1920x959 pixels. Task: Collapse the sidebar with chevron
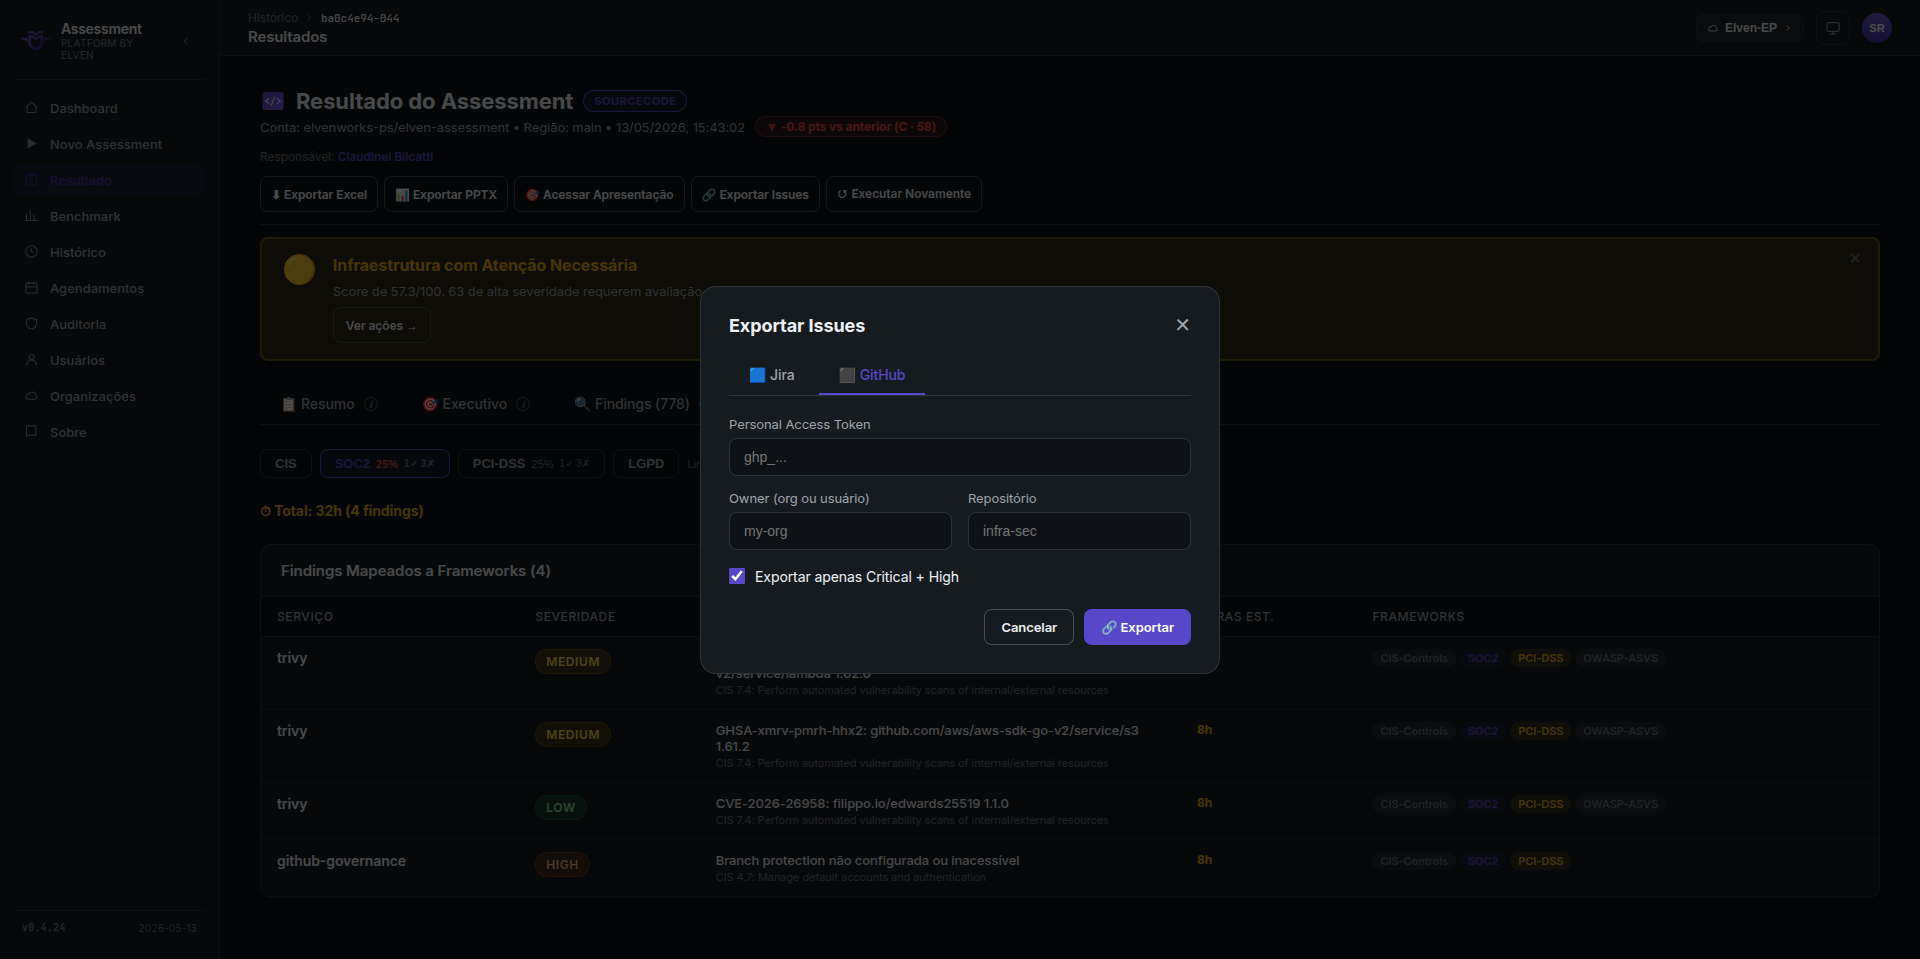coord(186,41)
